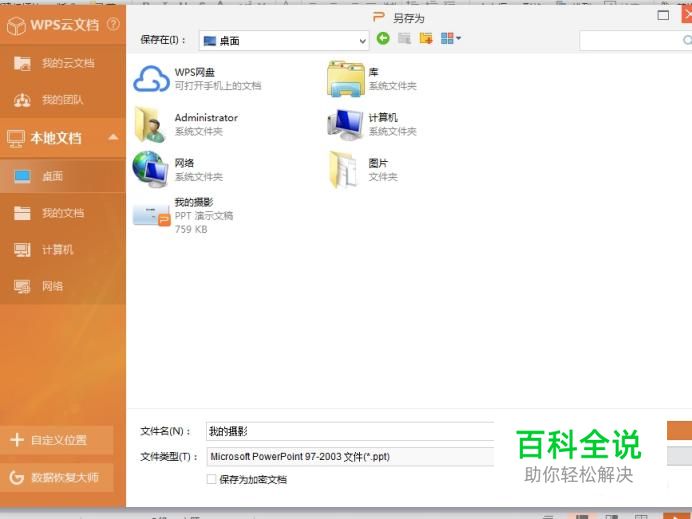The image size is (692, 519).
Task: Click the WPS cloud documents cube logo
Action: 16,25
